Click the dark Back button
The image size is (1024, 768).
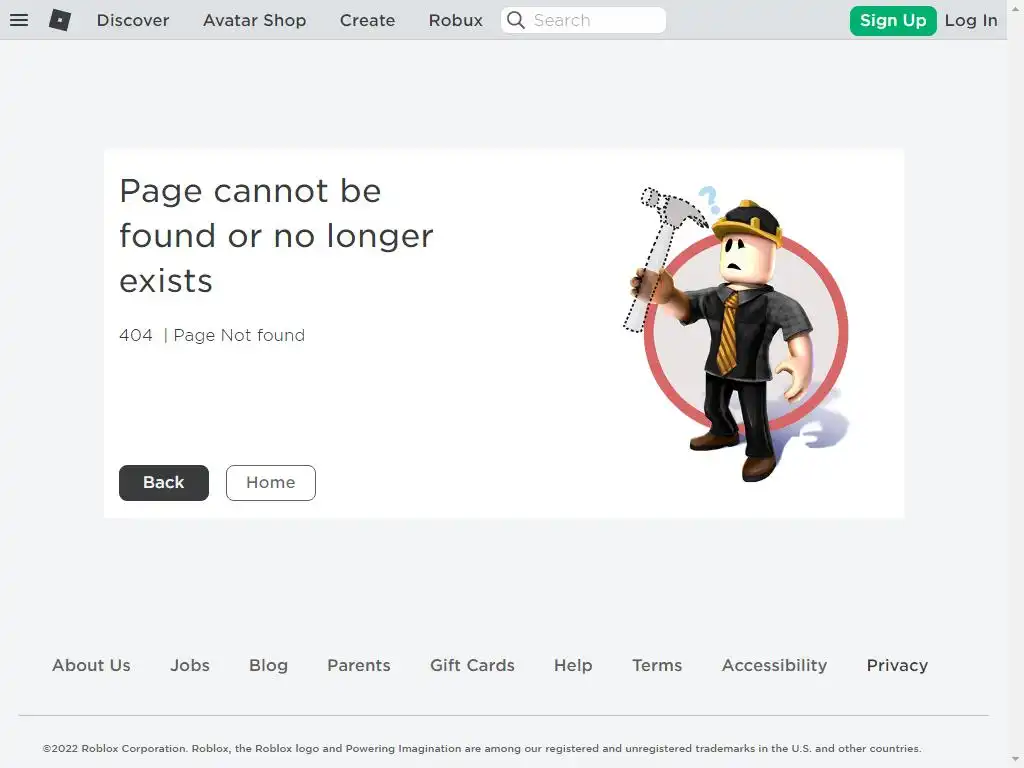(164, 483)
